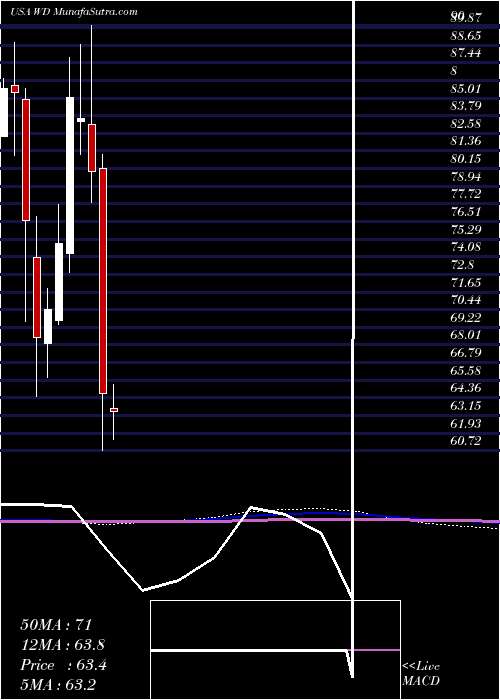Select the 68.01 price axis label
The width and height of the screenshot is (500, 700).
(466, 335)
